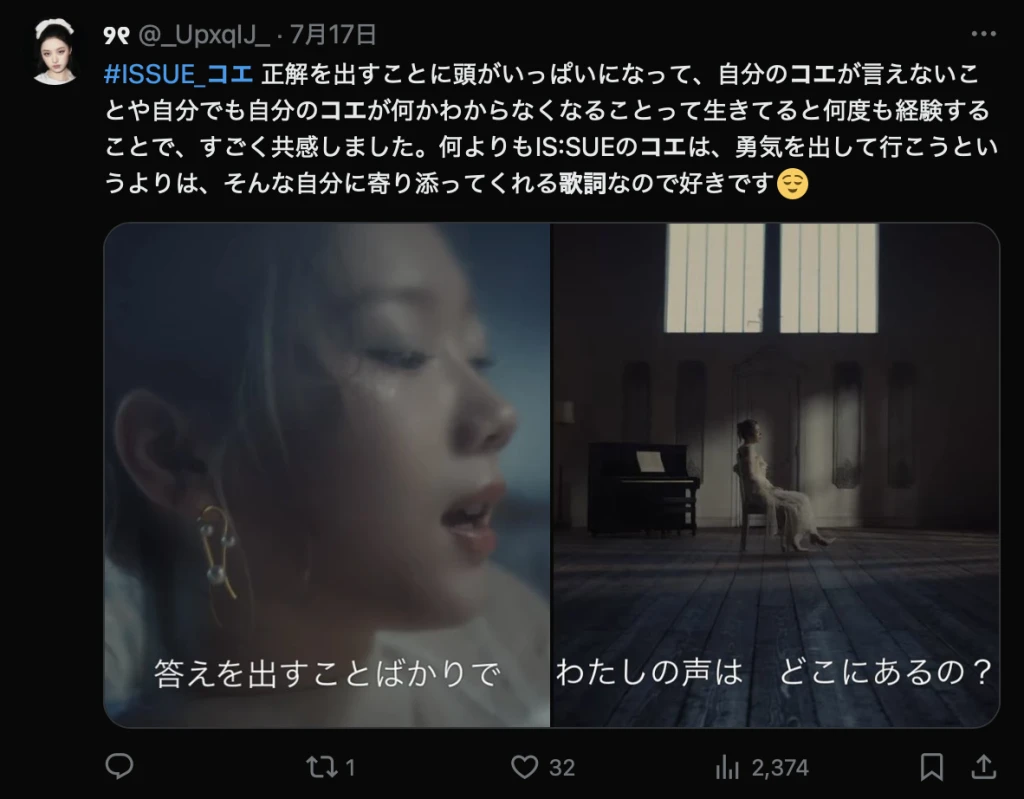Repost the tweet with the retweet arrows icon

click(x=321, y=766)
